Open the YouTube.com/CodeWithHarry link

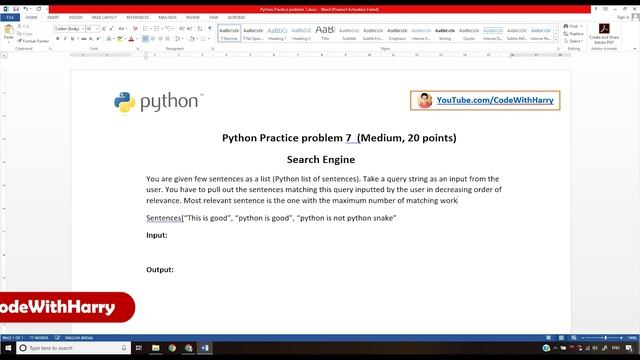(495, 100)
